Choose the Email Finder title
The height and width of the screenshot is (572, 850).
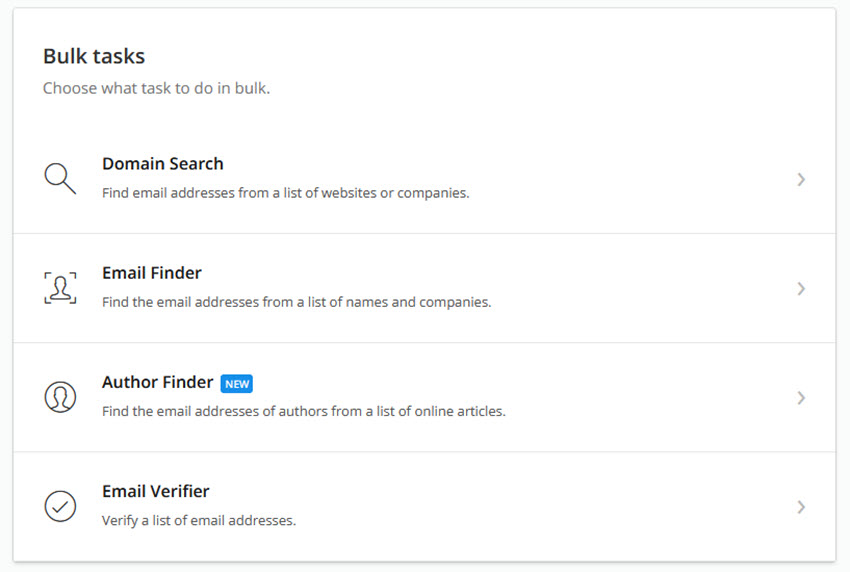point(152,273)
